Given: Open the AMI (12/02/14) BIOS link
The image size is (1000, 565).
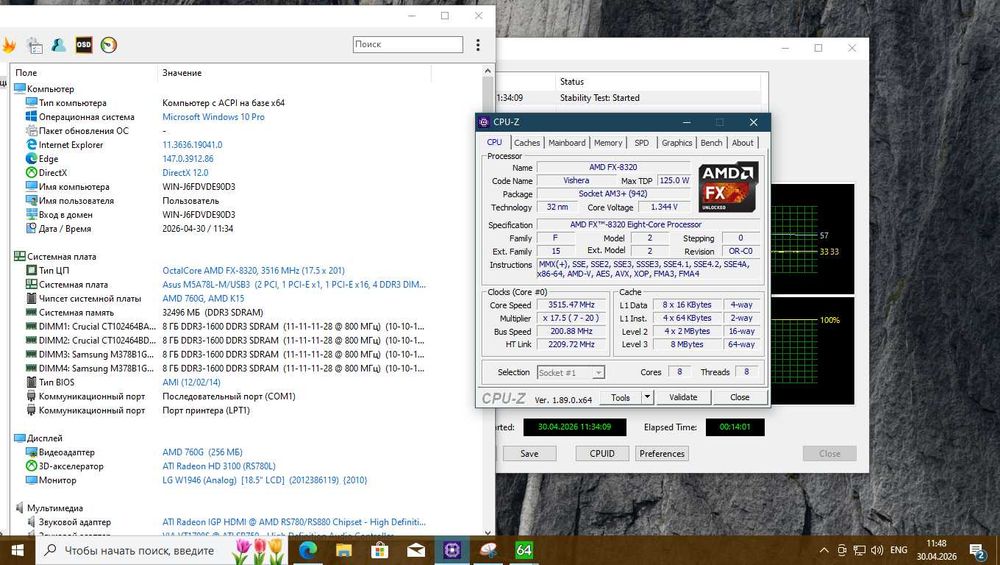Looking at the screenshot, I should point(191,382).
